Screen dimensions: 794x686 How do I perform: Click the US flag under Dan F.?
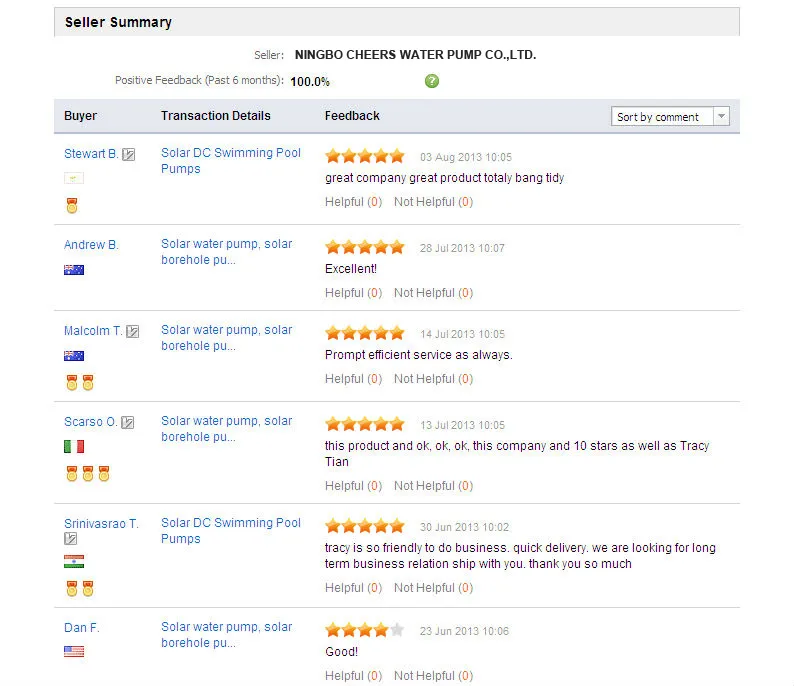coord(74,651)
